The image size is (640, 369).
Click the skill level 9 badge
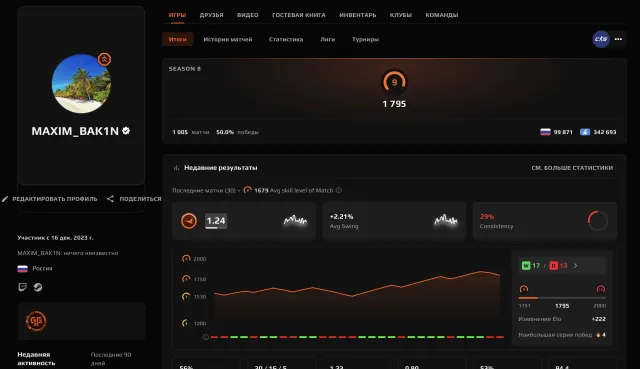pos(394,82)
